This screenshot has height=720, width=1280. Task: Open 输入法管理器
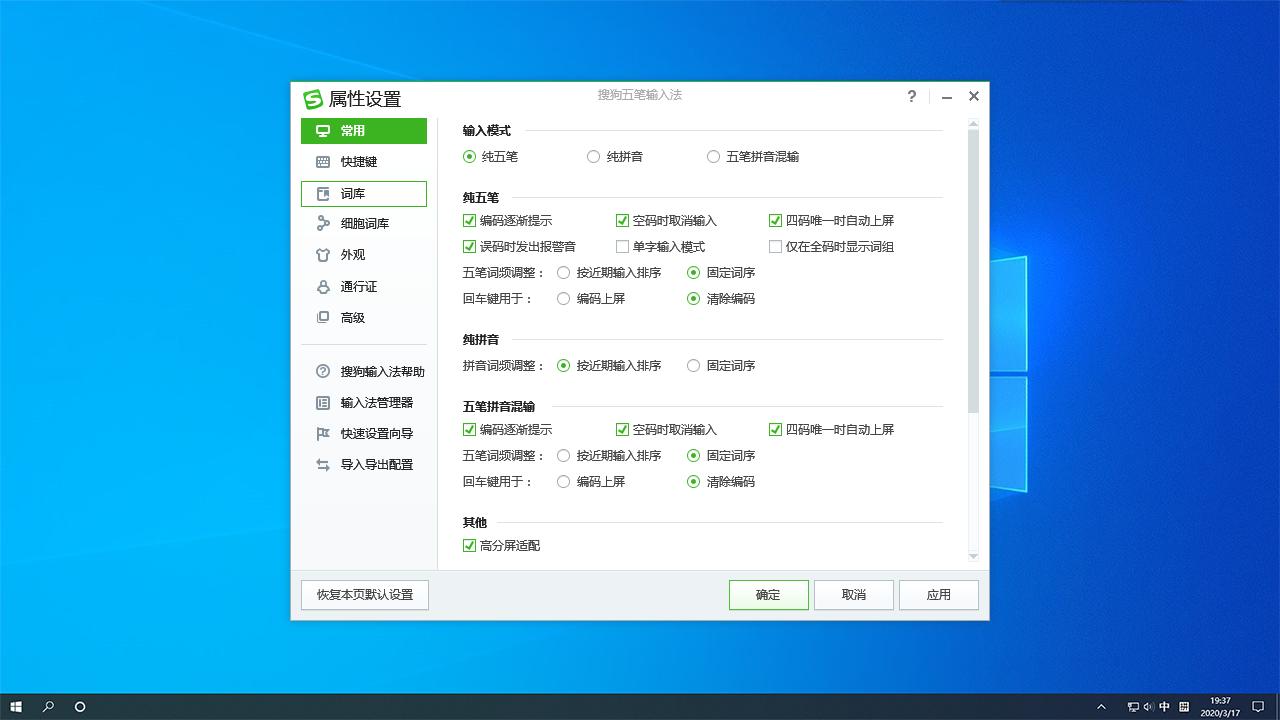(376, 403)
